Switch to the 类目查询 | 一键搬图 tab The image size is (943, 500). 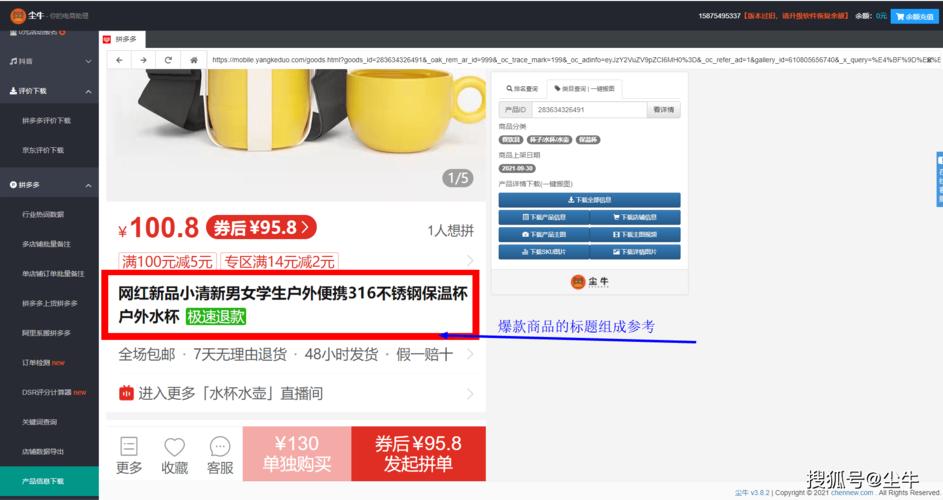585,89
